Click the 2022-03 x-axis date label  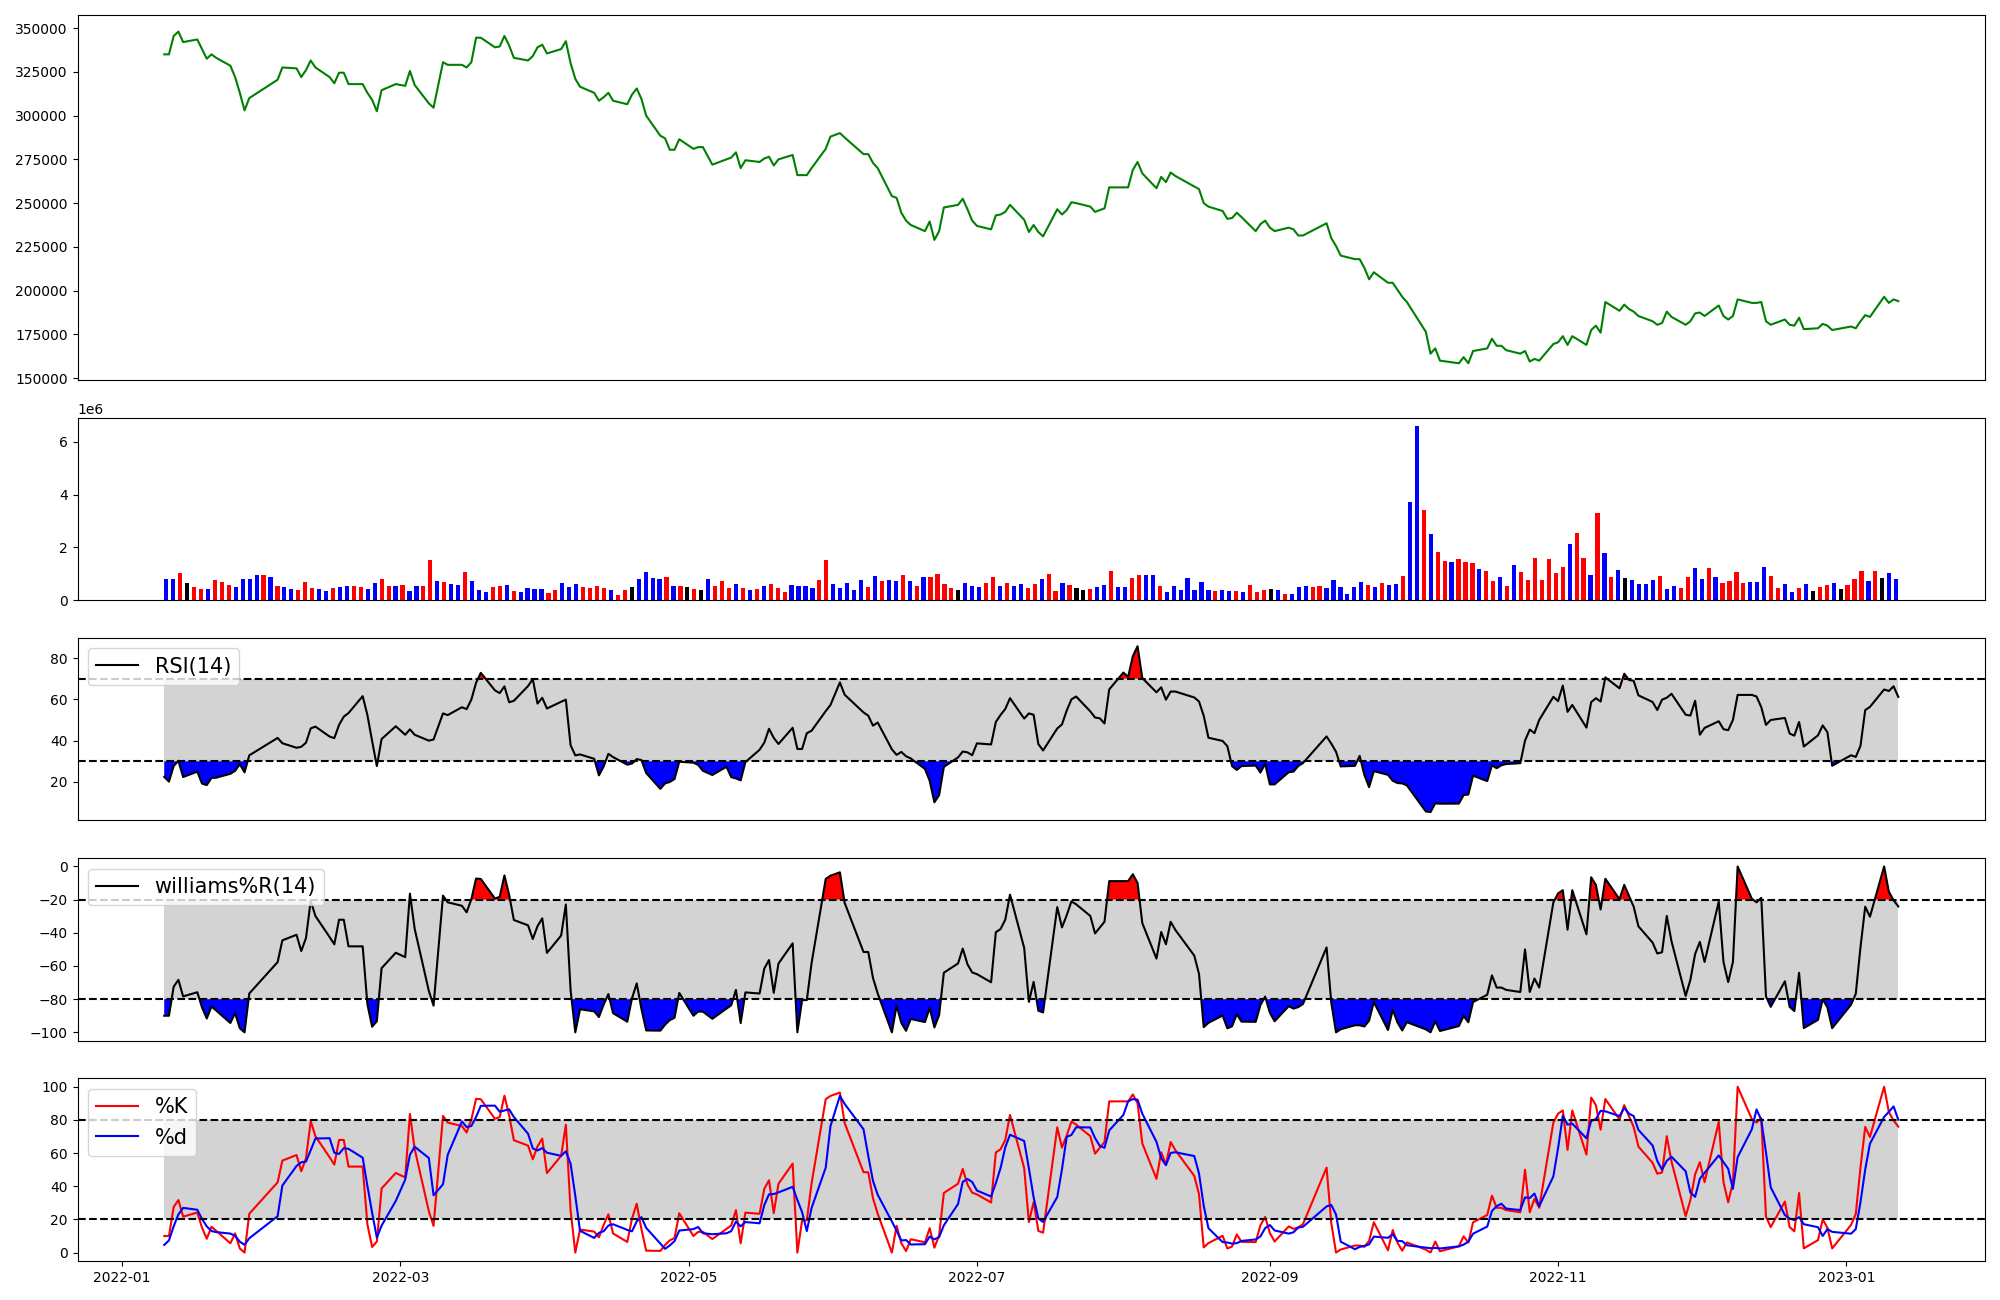click(400, 1277)
